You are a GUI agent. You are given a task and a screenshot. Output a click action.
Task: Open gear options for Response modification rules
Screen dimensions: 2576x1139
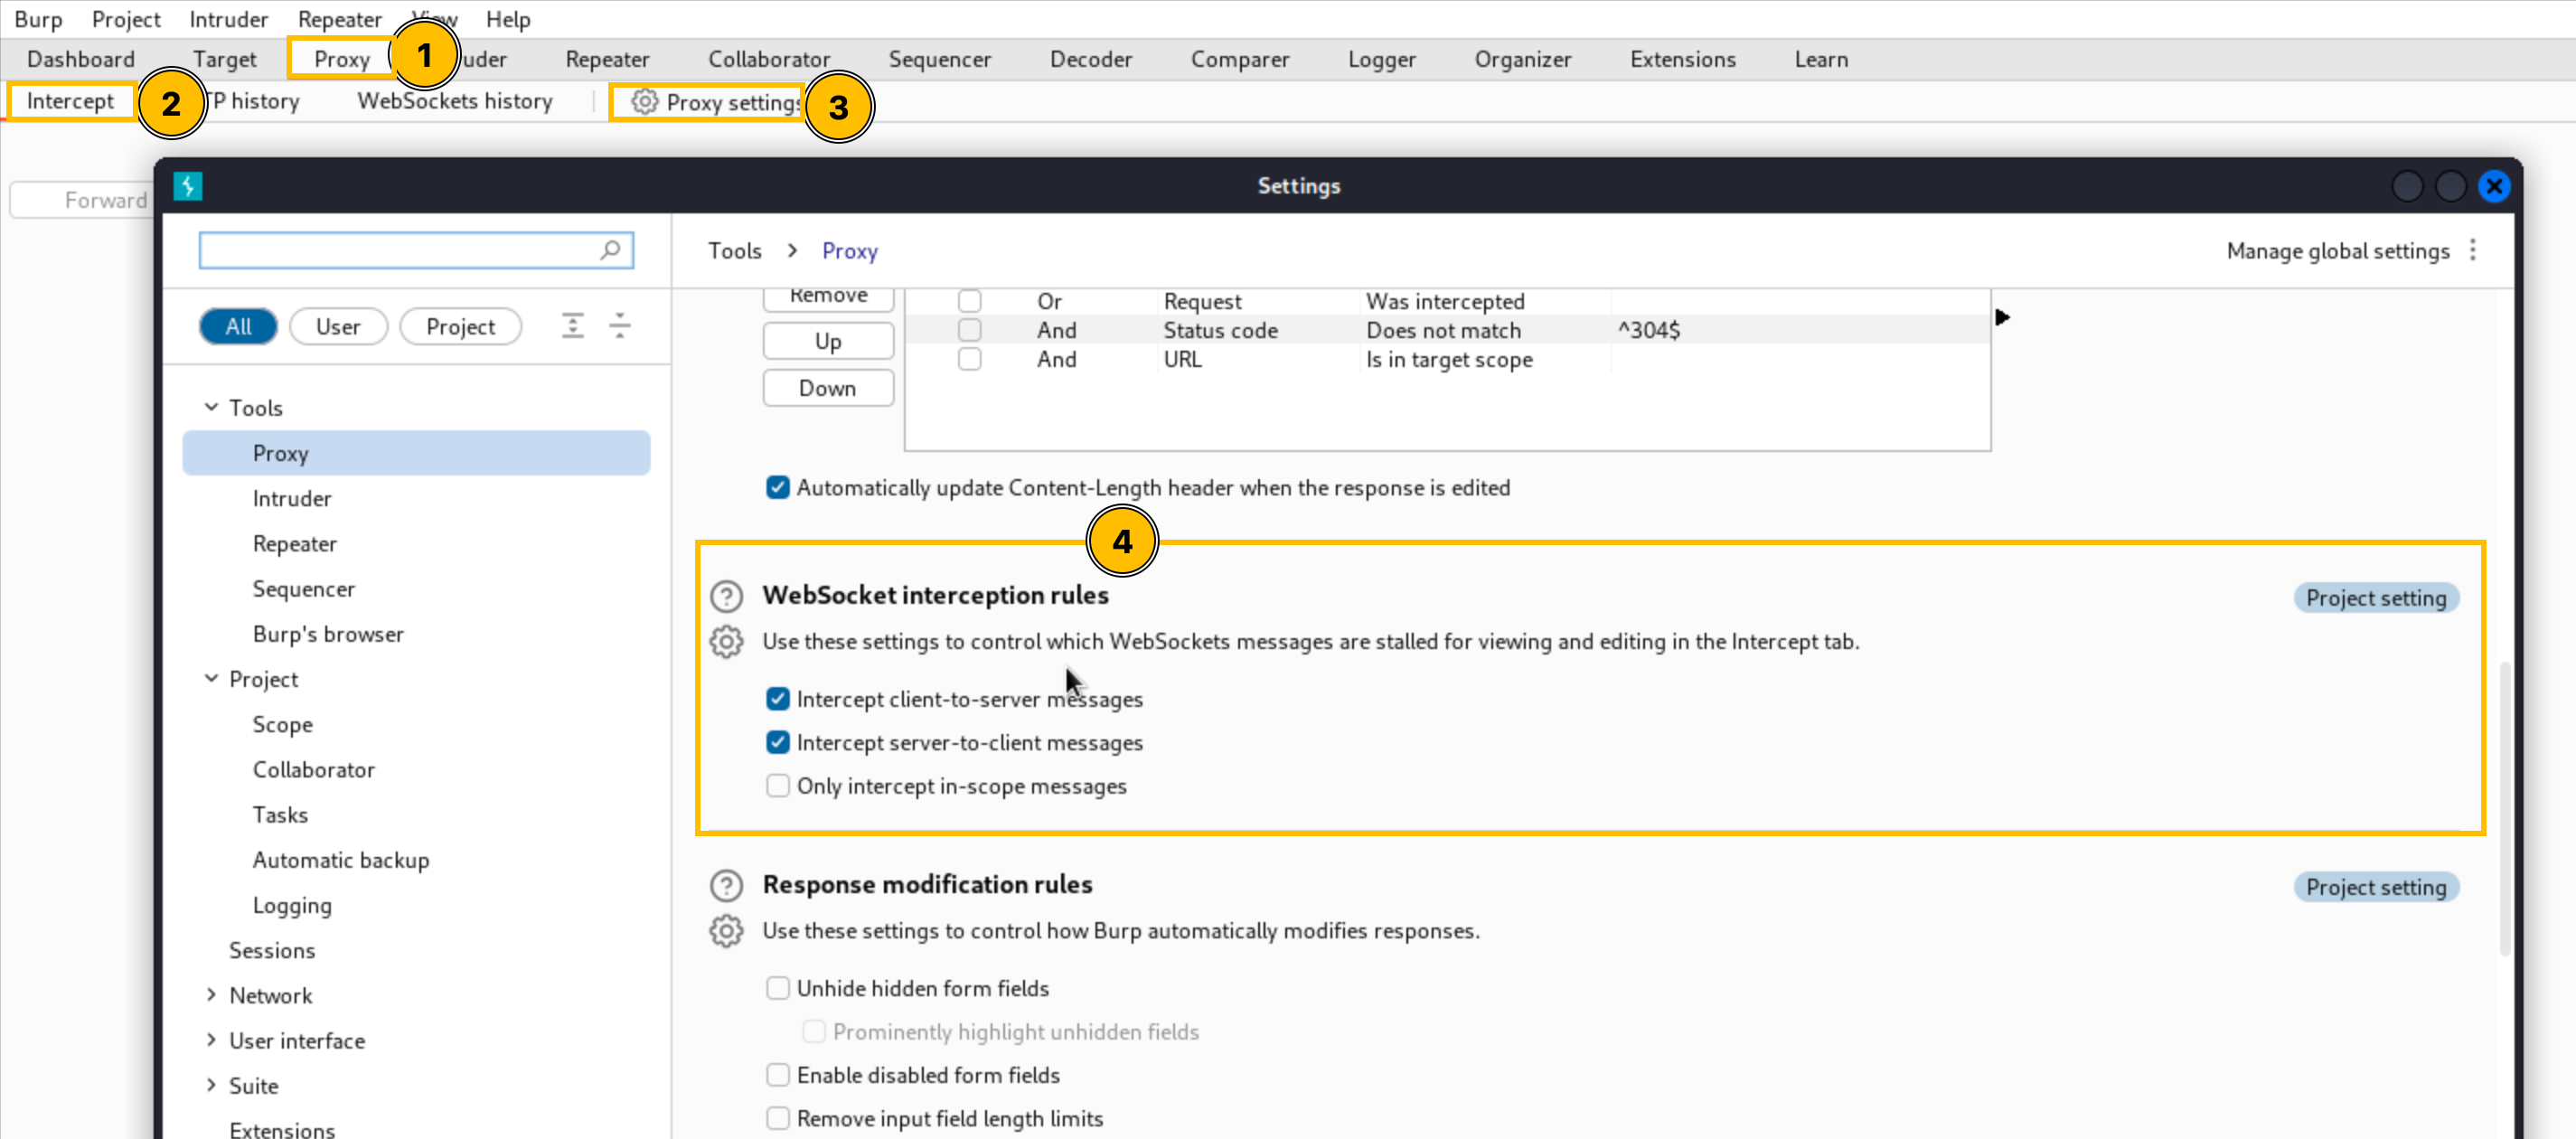(726, 931)
